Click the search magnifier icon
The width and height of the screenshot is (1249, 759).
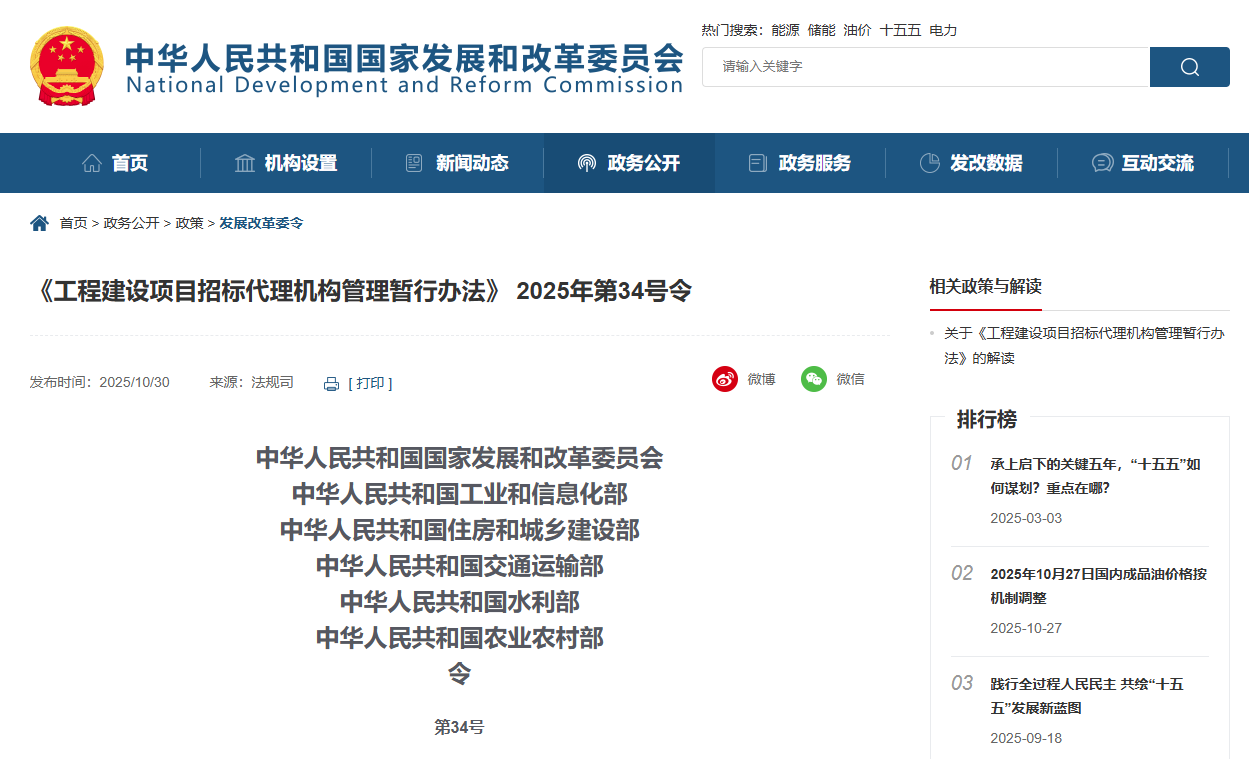click(1188, 66)
